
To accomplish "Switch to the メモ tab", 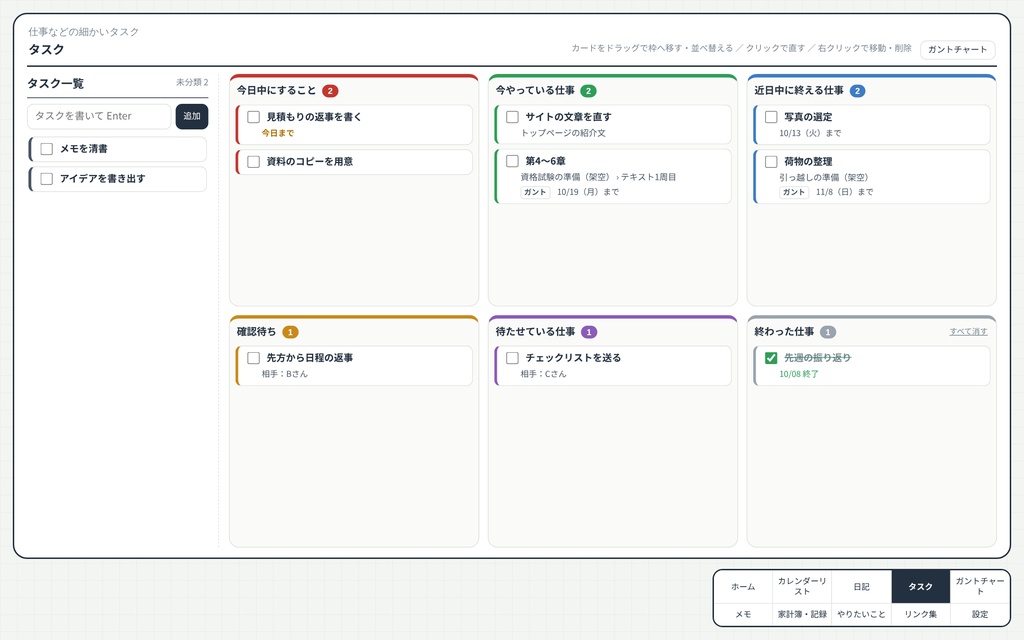I will 743,615.
